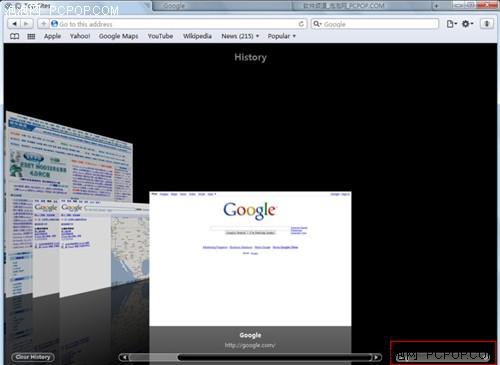
Task: Go forward with the forward arrow
Action: coord(26,24)
